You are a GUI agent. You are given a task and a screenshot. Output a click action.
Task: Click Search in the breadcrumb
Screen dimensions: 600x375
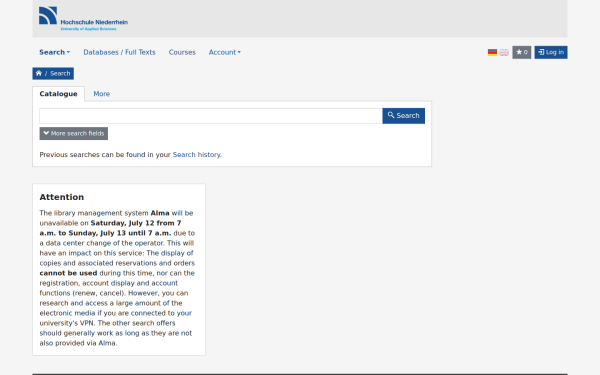(x=60, y=73)
